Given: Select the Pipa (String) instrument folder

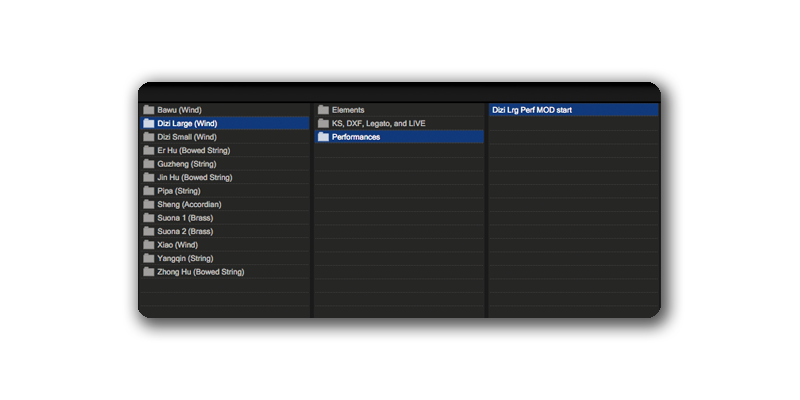Looking at the screenshot, I should click(179, 191).
